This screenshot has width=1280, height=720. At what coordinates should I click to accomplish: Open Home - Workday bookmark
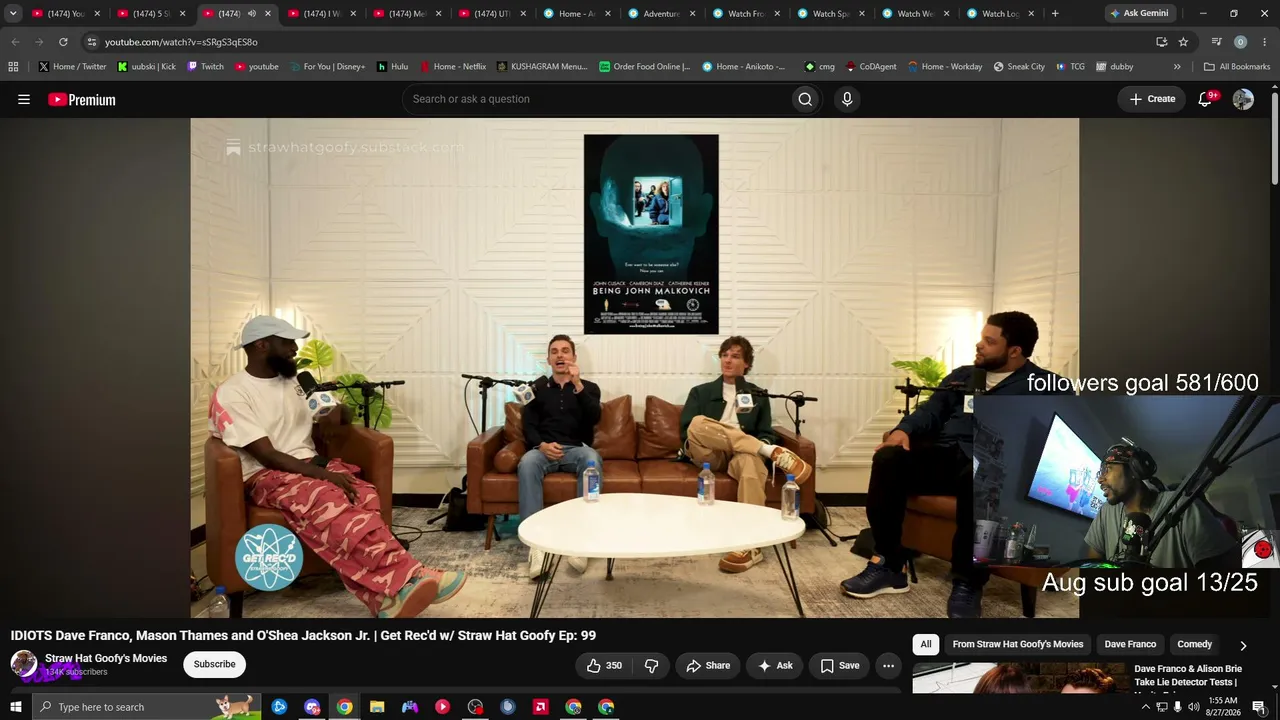pyautogui.click(x=944, y=67)
